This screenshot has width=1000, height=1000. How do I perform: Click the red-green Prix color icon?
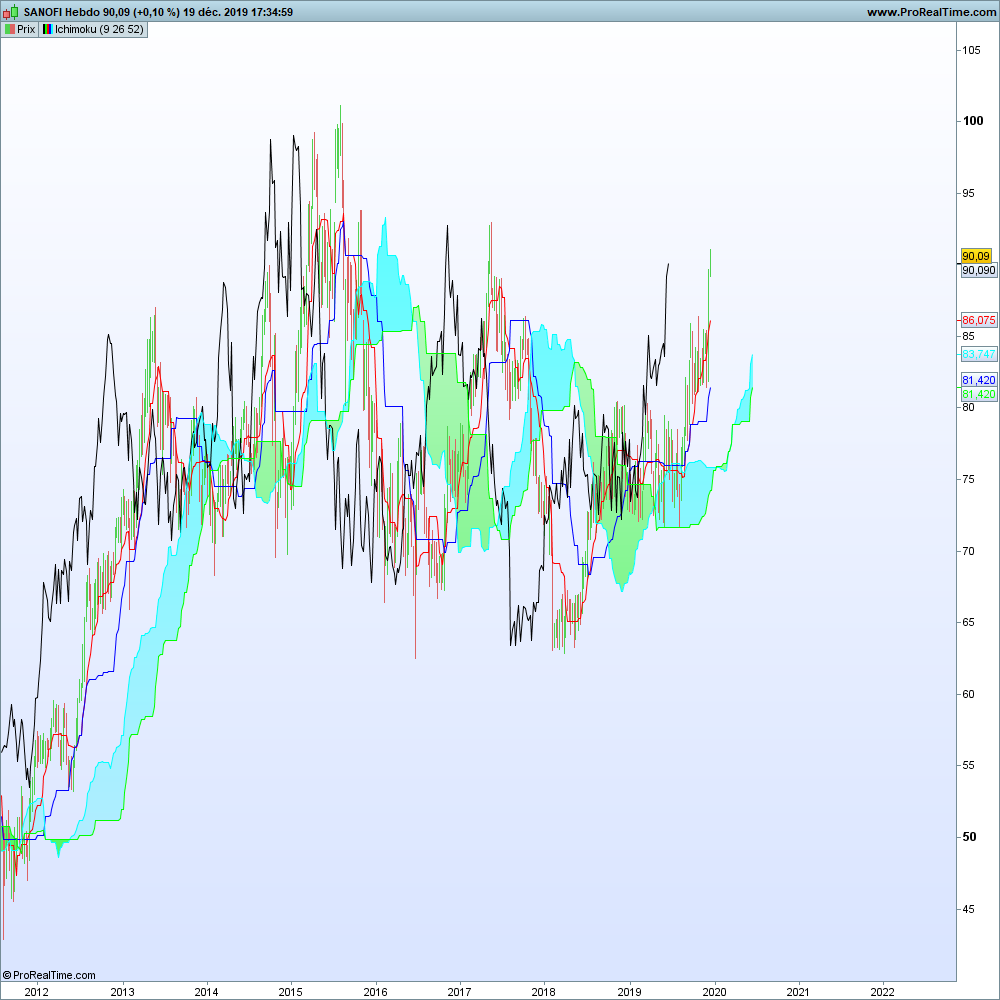pyautogui.click(x=10, y=29)
